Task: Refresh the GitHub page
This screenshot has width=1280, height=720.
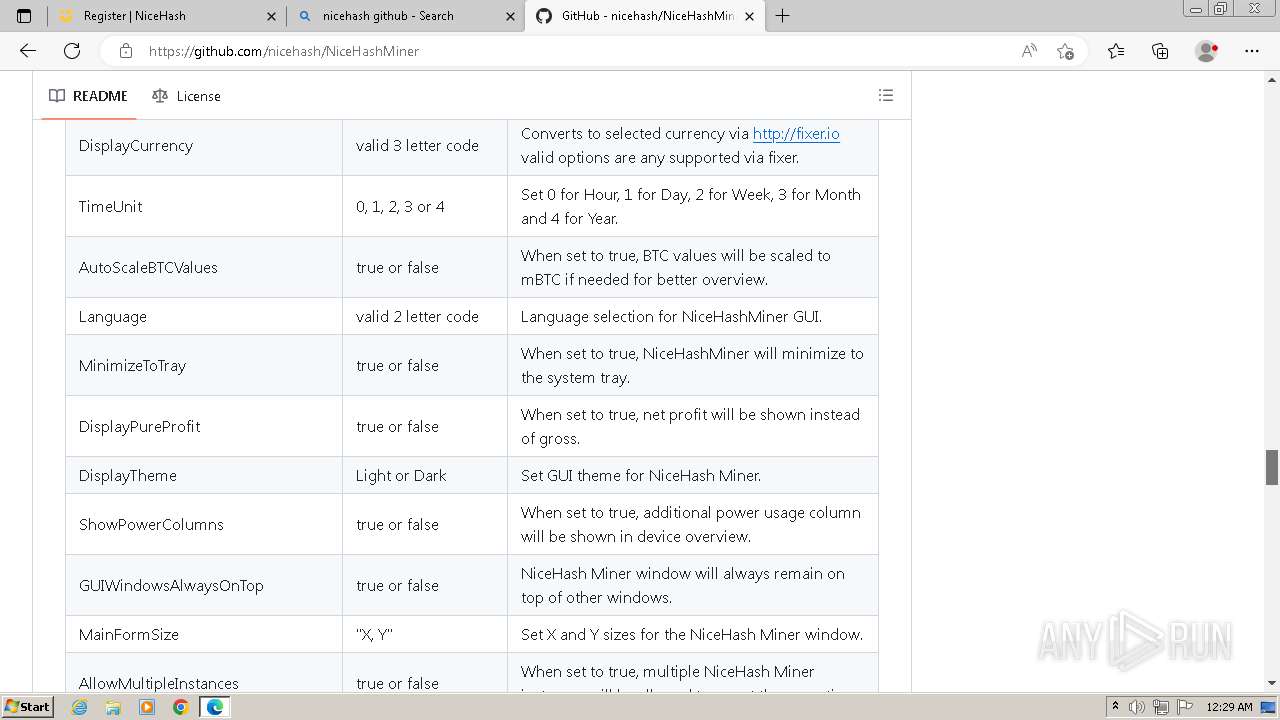Action: [72, 51]
